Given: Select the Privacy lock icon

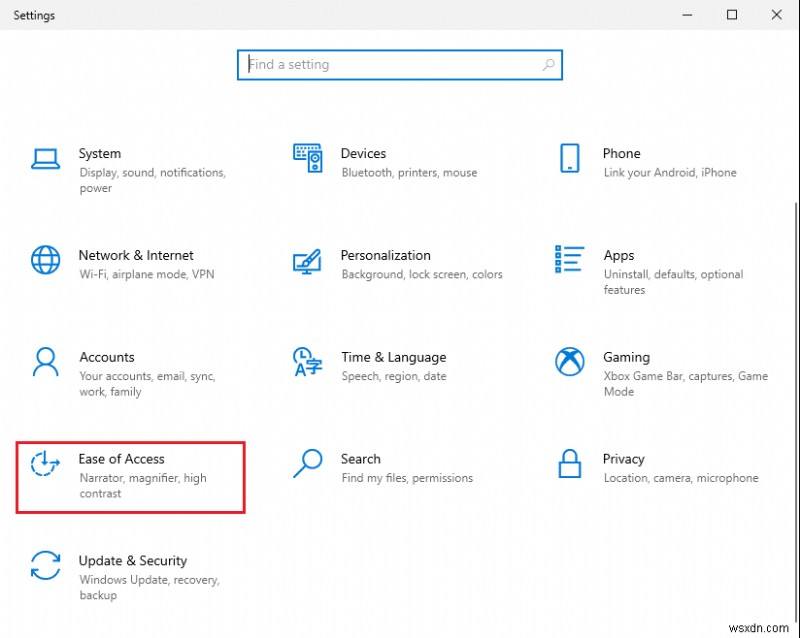Looking at the screenshot, I should tap(569, 464).
